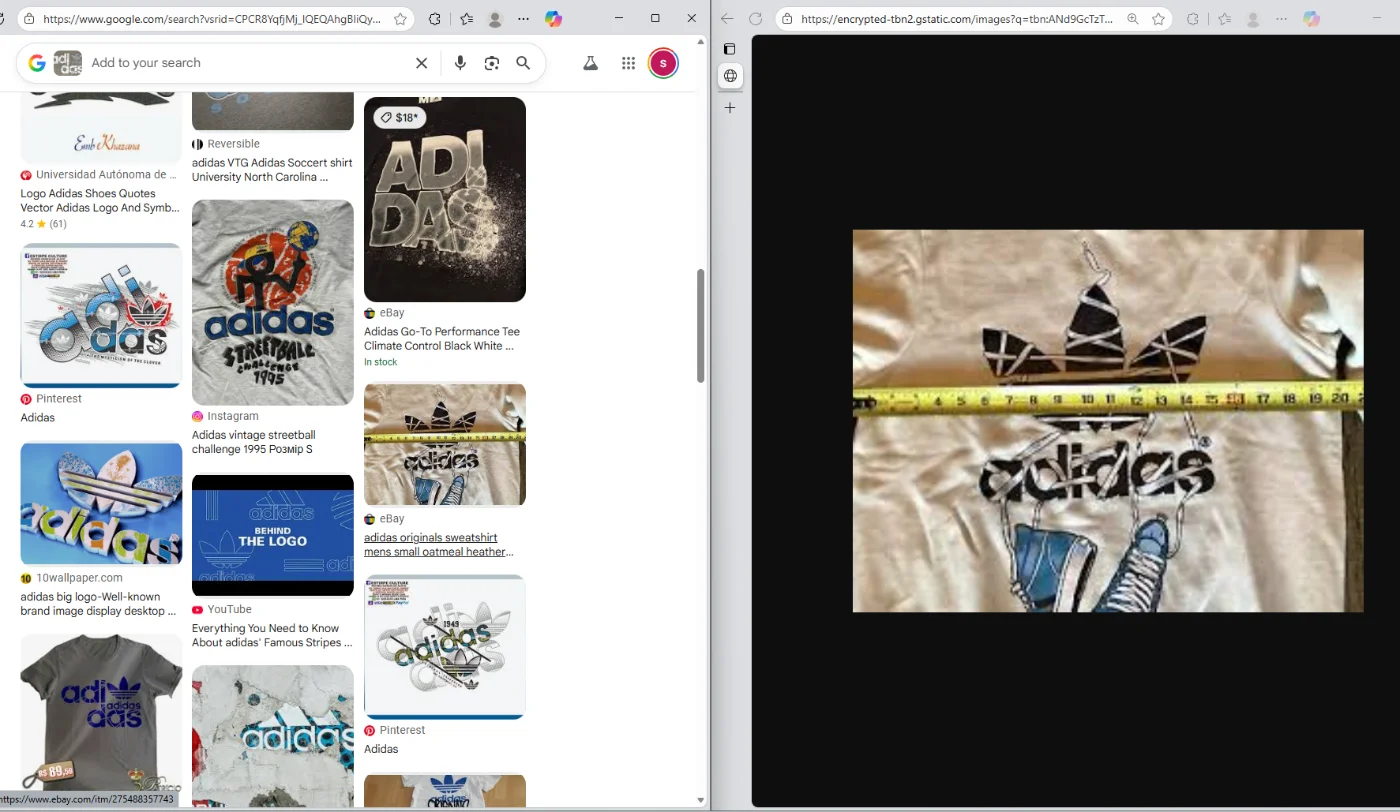Click the Google results vertical scrollbar
1400x812 pixels.
point(700,325)
